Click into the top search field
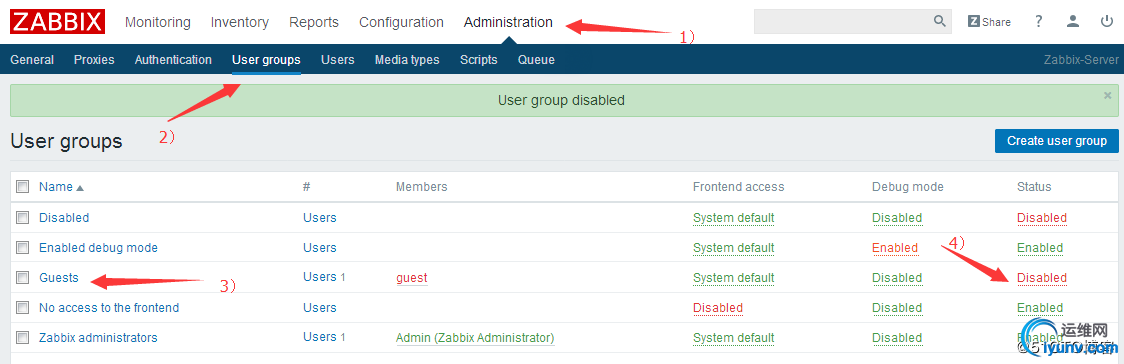The height and width of the screenshot is (364, 1124). pos(843,21)
